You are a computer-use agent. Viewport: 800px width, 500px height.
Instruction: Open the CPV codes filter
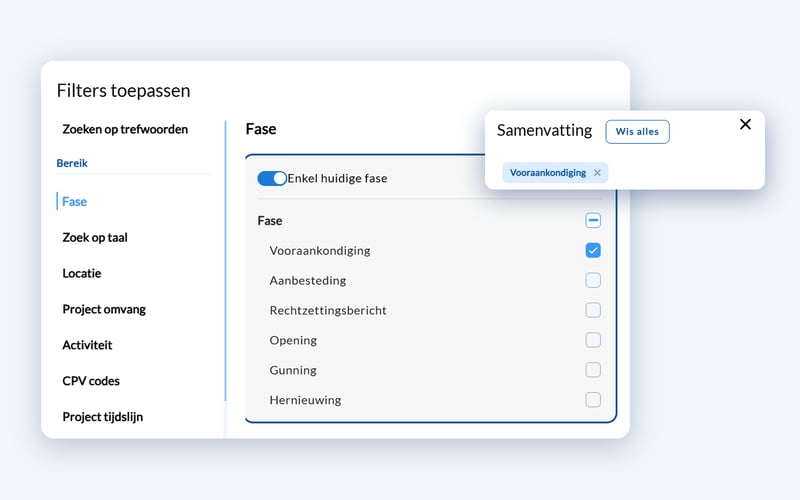coord(91,381)
